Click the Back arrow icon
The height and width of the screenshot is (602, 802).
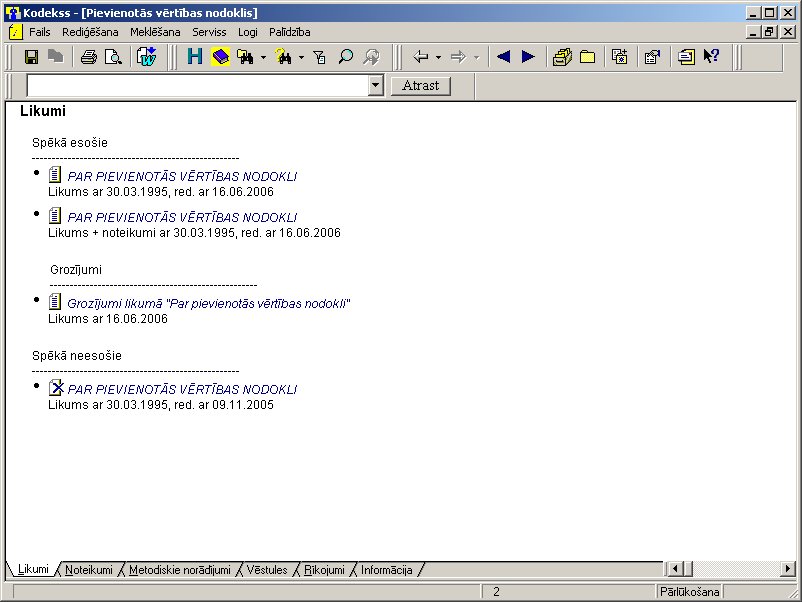pos(420,57)
